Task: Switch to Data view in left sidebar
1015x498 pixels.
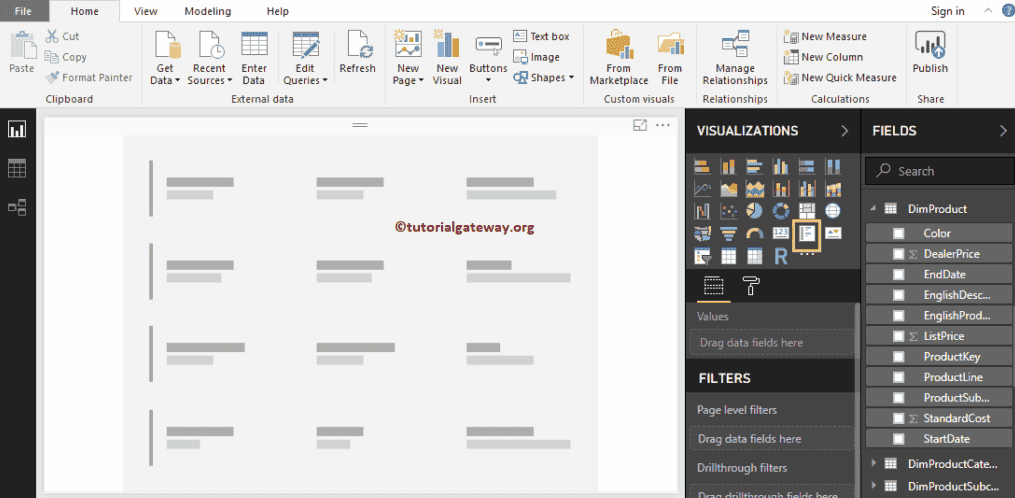Action: (17, 168)
